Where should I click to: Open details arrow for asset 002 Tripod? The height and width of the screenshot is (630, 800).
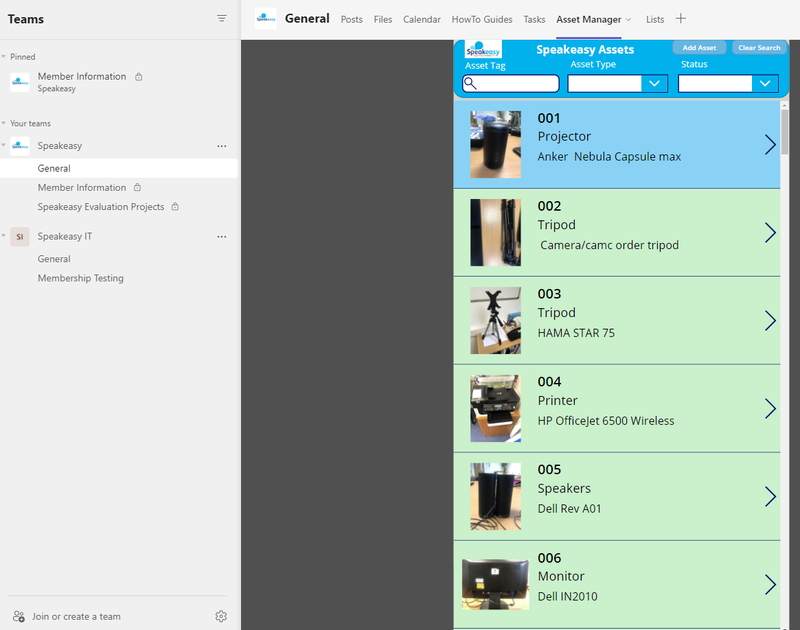[x=770, y=233]
